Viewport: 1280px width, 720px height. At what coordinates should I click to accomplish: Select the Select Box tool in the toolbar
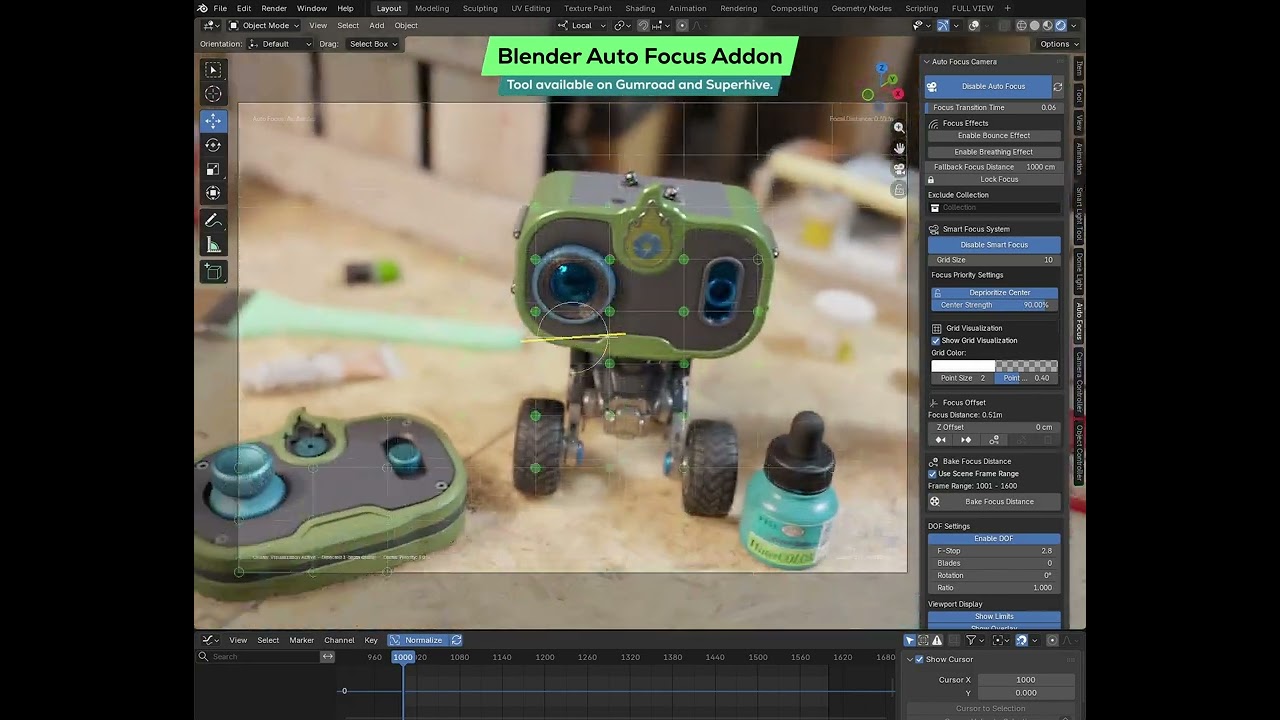coord(213,70)
